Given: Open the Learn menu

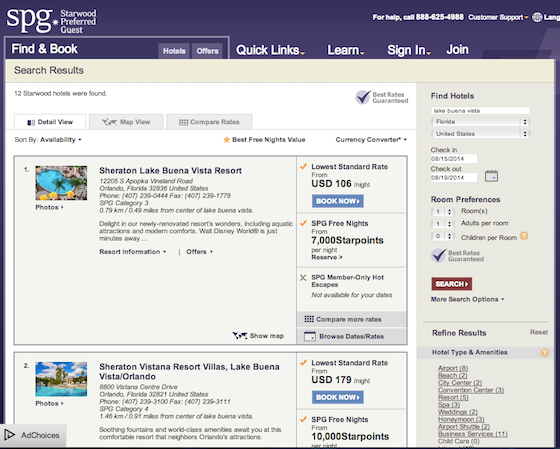Looking at the screenshot, I should coord(346,50).
